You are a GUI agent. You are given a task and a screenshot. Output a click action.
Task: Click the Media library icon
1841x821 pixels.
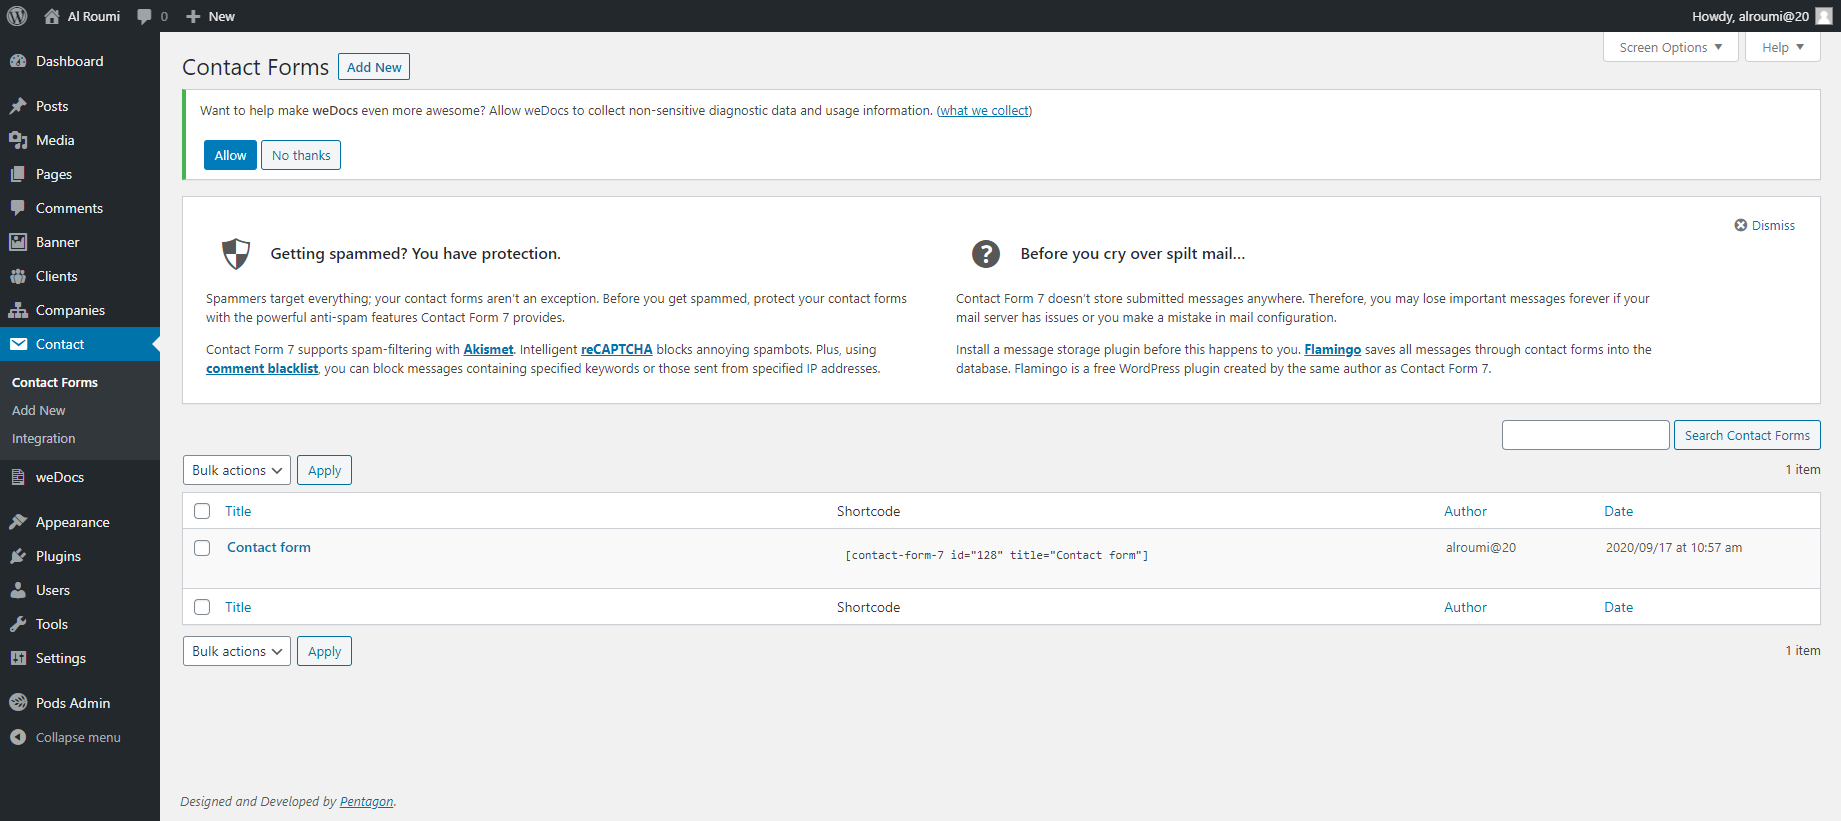pos(18,140)
